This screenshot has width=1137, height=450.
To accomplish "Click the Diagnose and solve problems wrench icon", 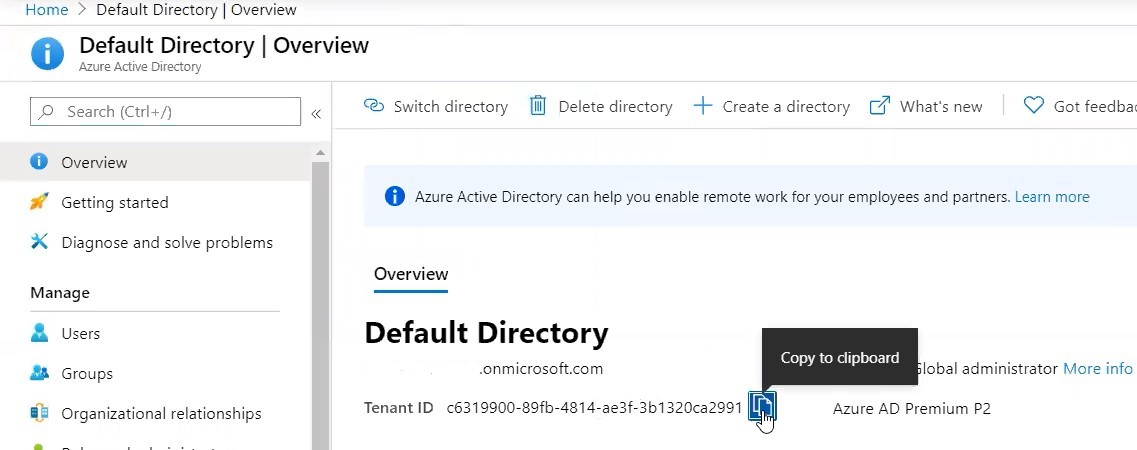I will pos(39,241).
